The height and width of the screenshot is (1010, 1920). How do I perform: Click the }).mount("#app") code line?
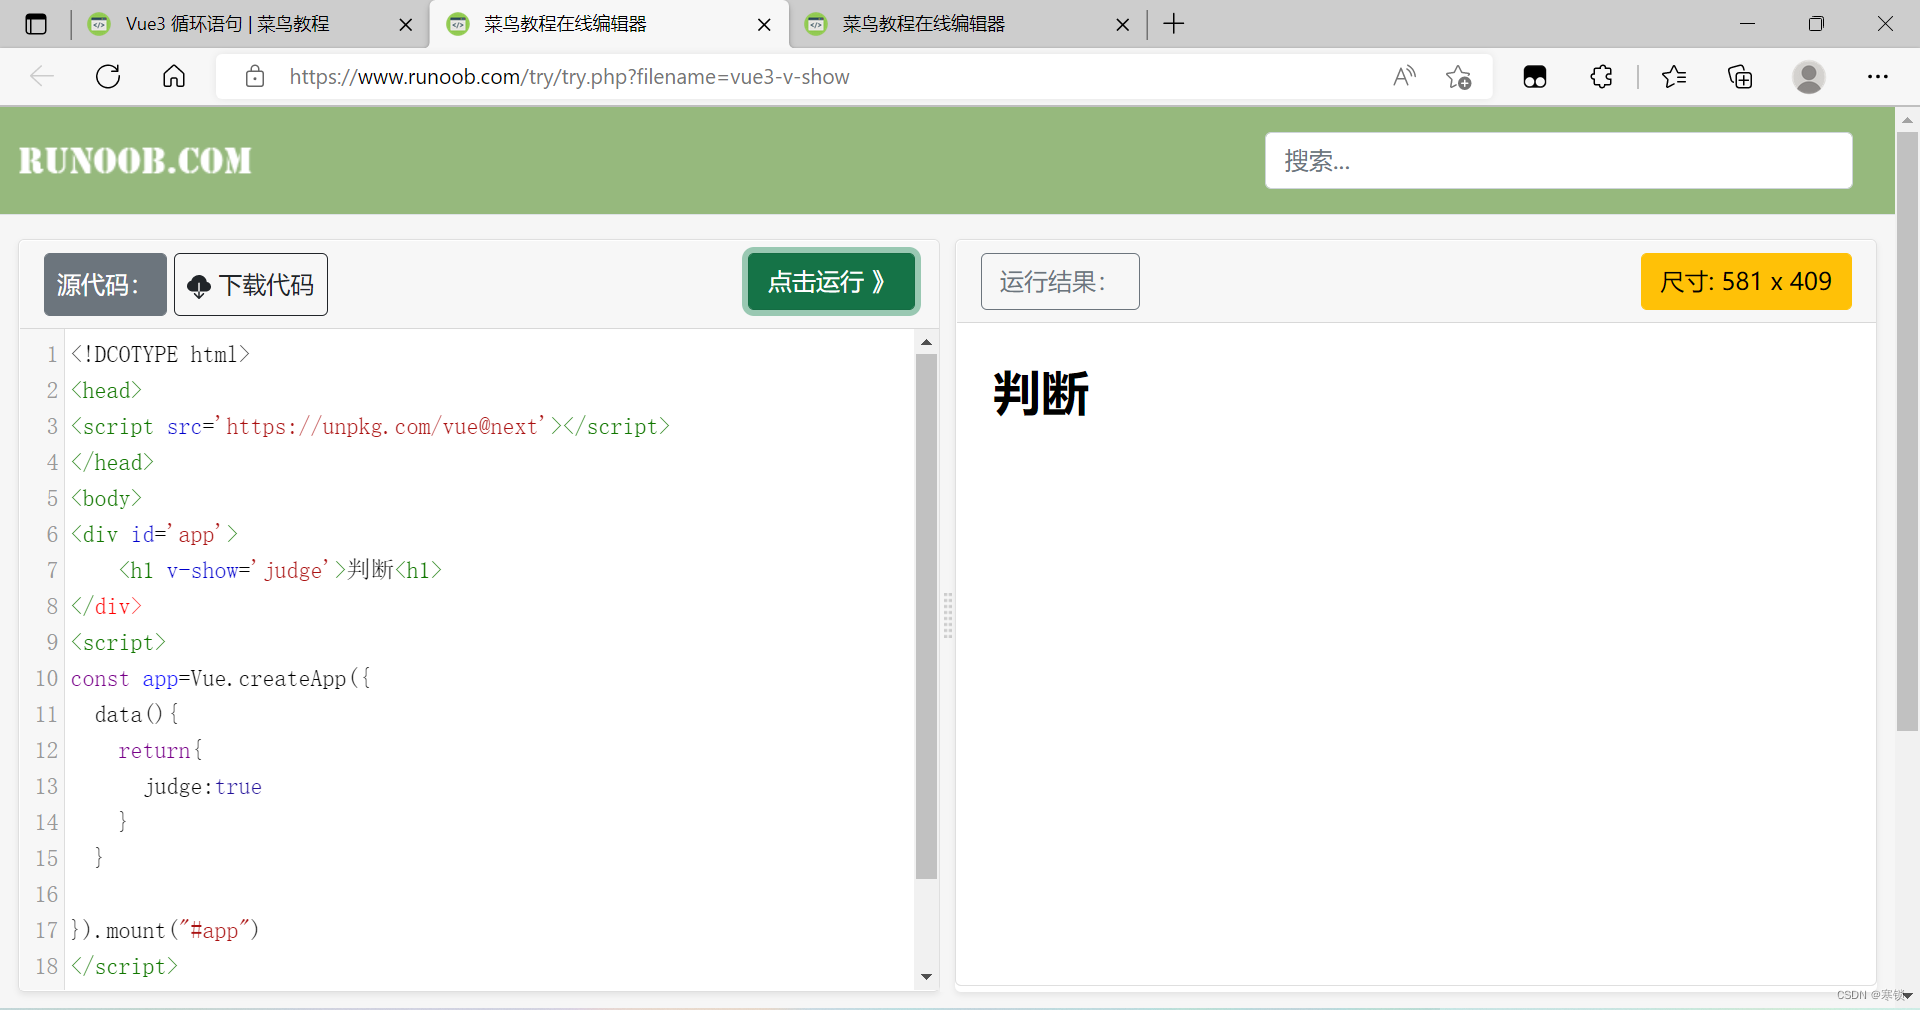click(x=165, y=931)
